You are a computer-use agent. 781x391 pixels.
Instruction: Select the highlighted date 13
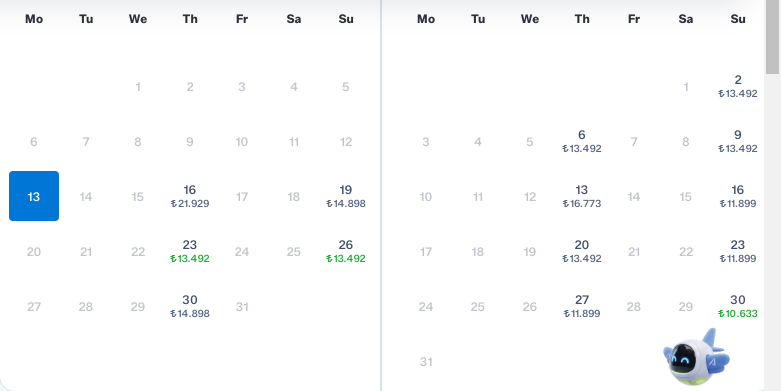click(34, 196)
